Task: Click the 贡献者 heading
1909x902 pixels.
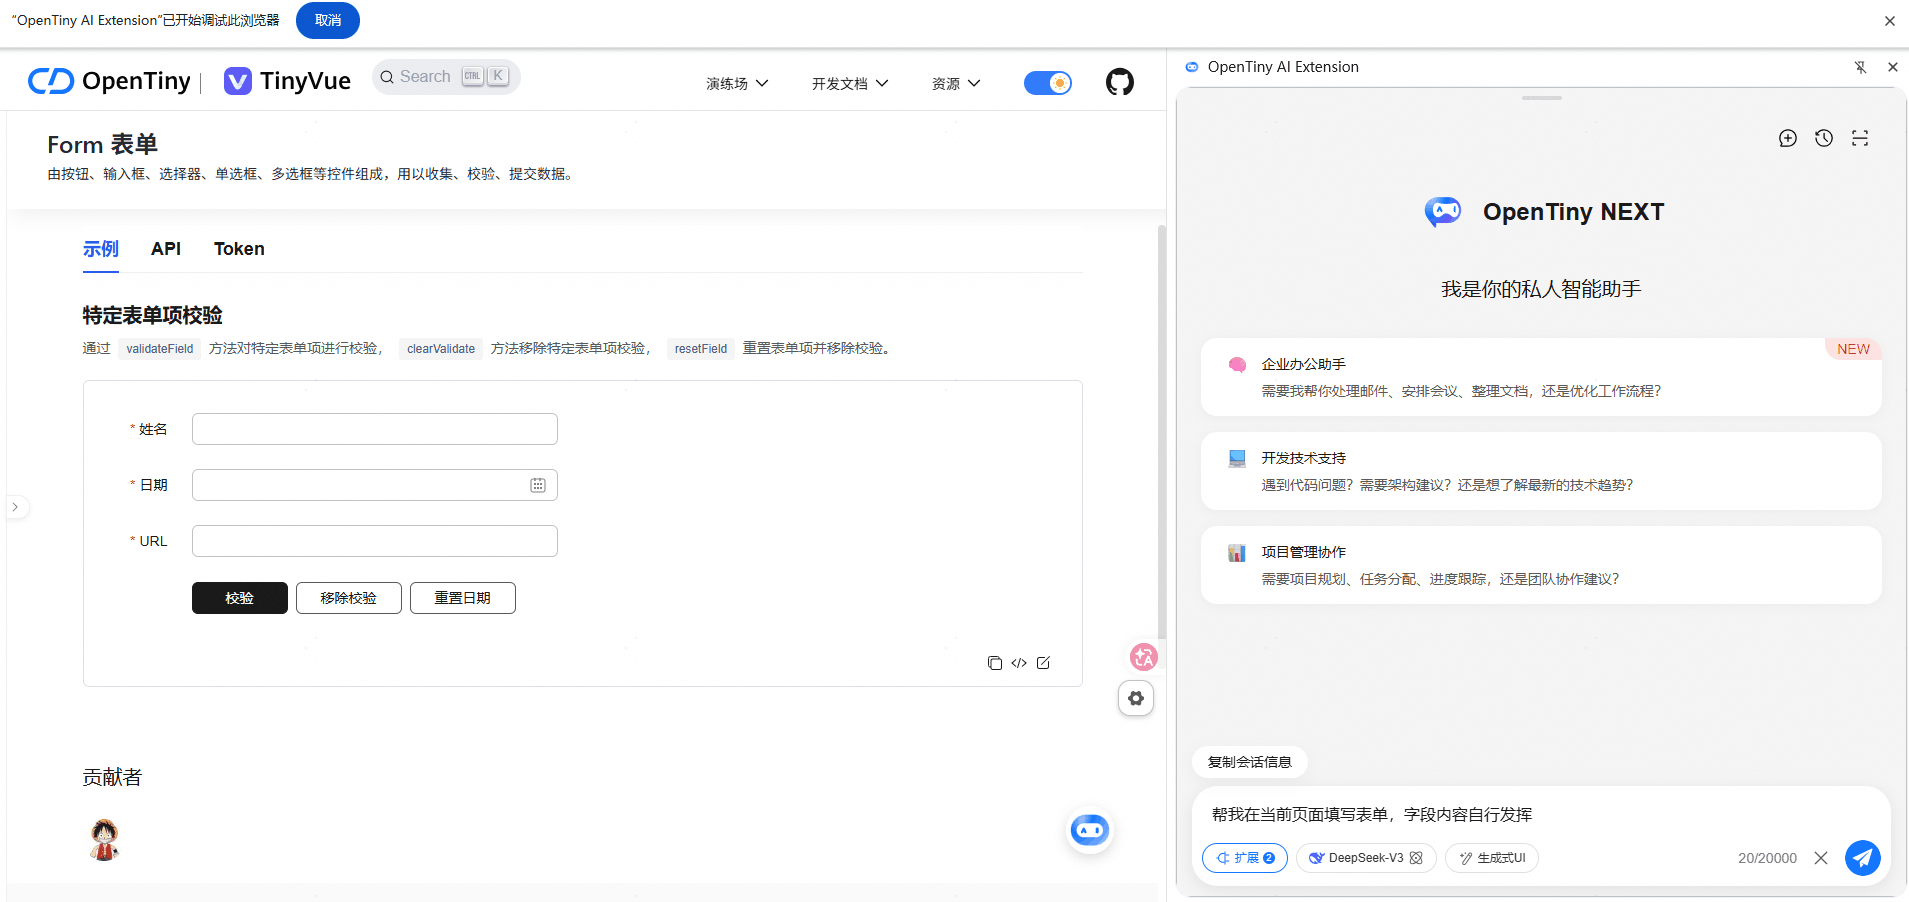Action: [x=112, y=777]
